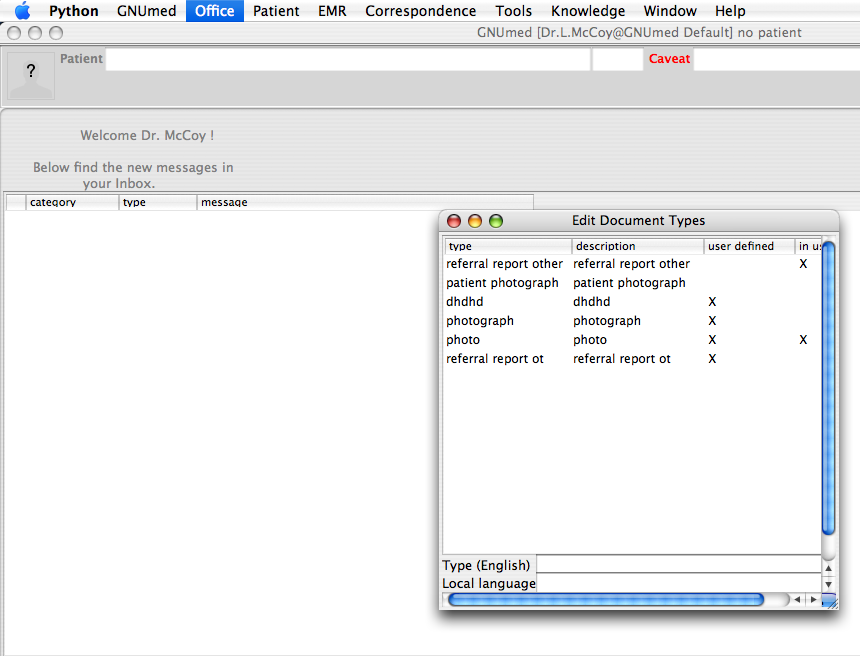This screenshot has height=656, width=860.
Task: Click 'referral report ot' description cell
Action: (621, 359)
